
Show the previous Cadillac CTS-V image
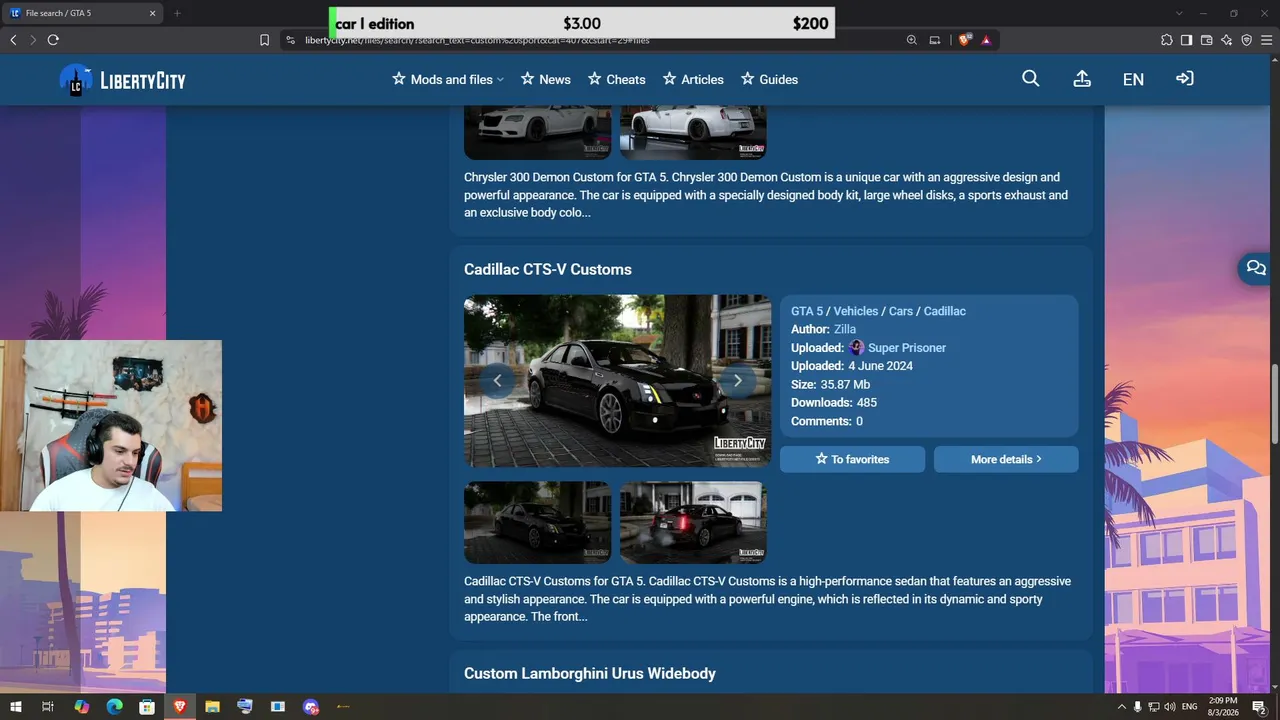pyautogui.click(x=497, y=380)
